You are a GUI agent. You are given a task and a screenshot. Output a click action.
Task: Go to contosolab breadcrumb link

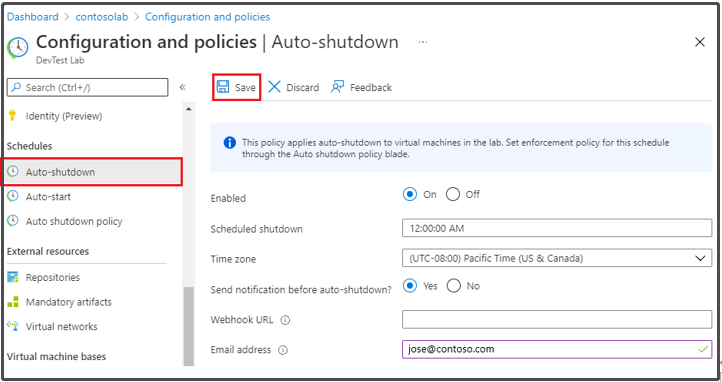pos(101,17)
